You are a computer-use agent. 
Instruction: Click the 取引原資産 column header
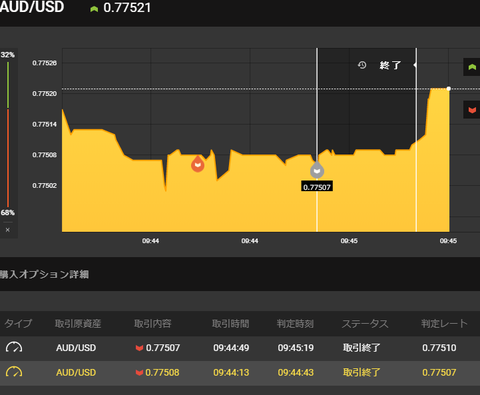click(x=78, y=323)
